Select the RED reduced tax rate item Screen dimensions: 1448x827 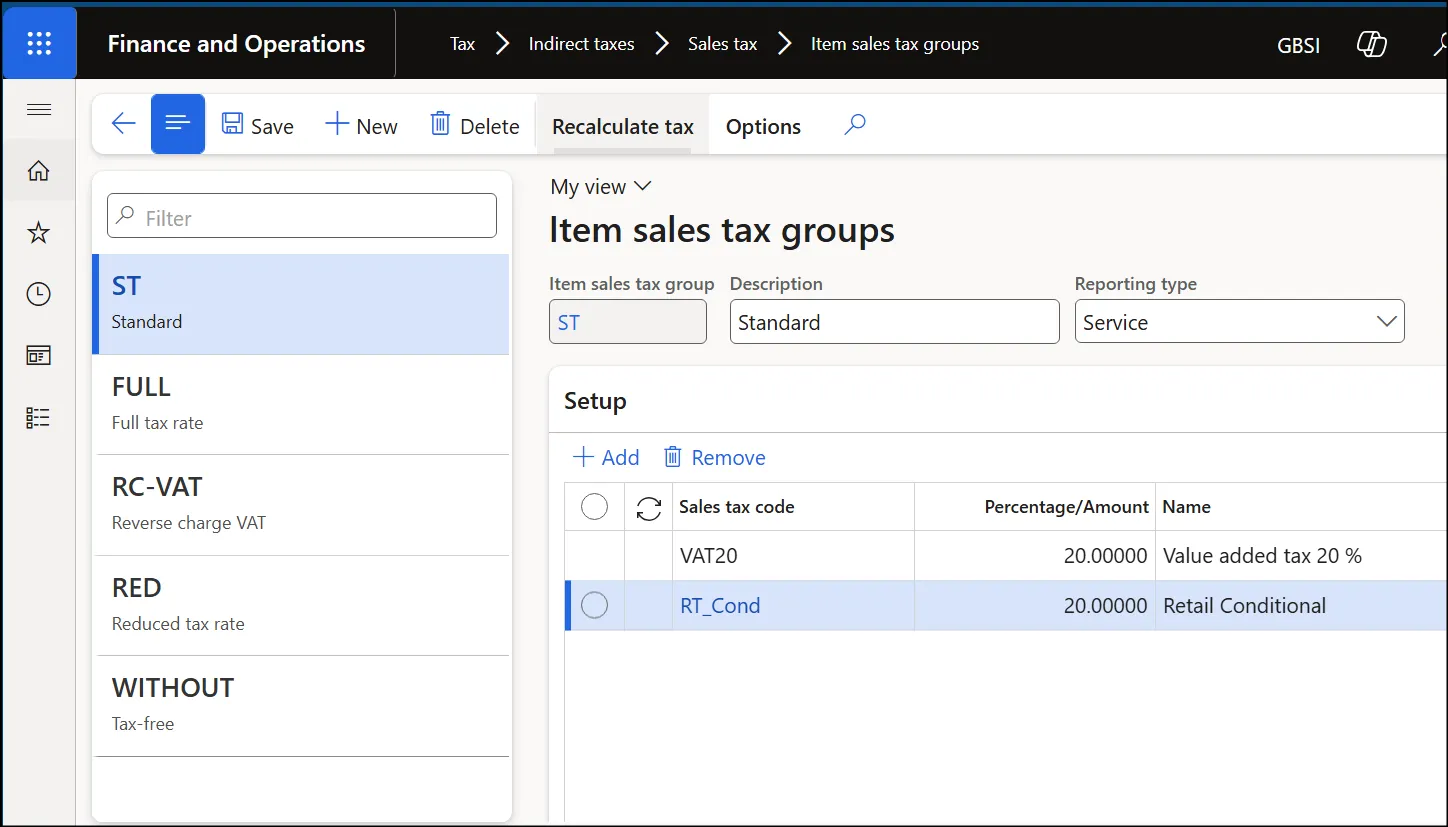click(x=301, y=606)
